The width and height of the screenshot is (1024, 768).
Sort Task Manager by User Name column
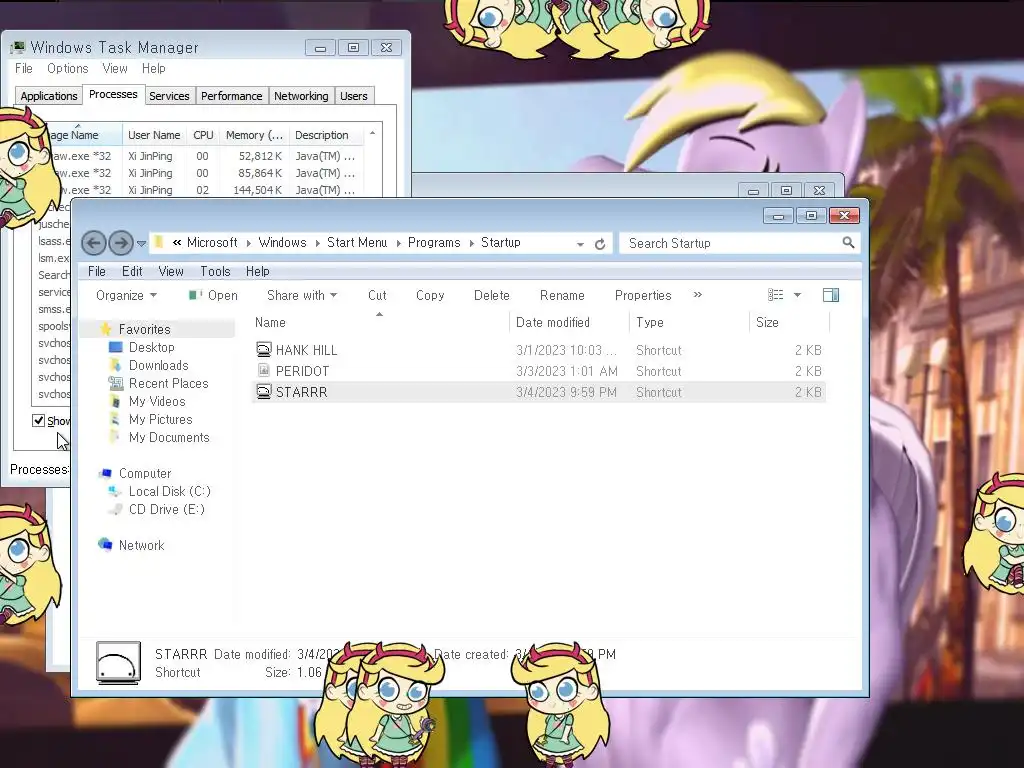(x=154, y=135)
